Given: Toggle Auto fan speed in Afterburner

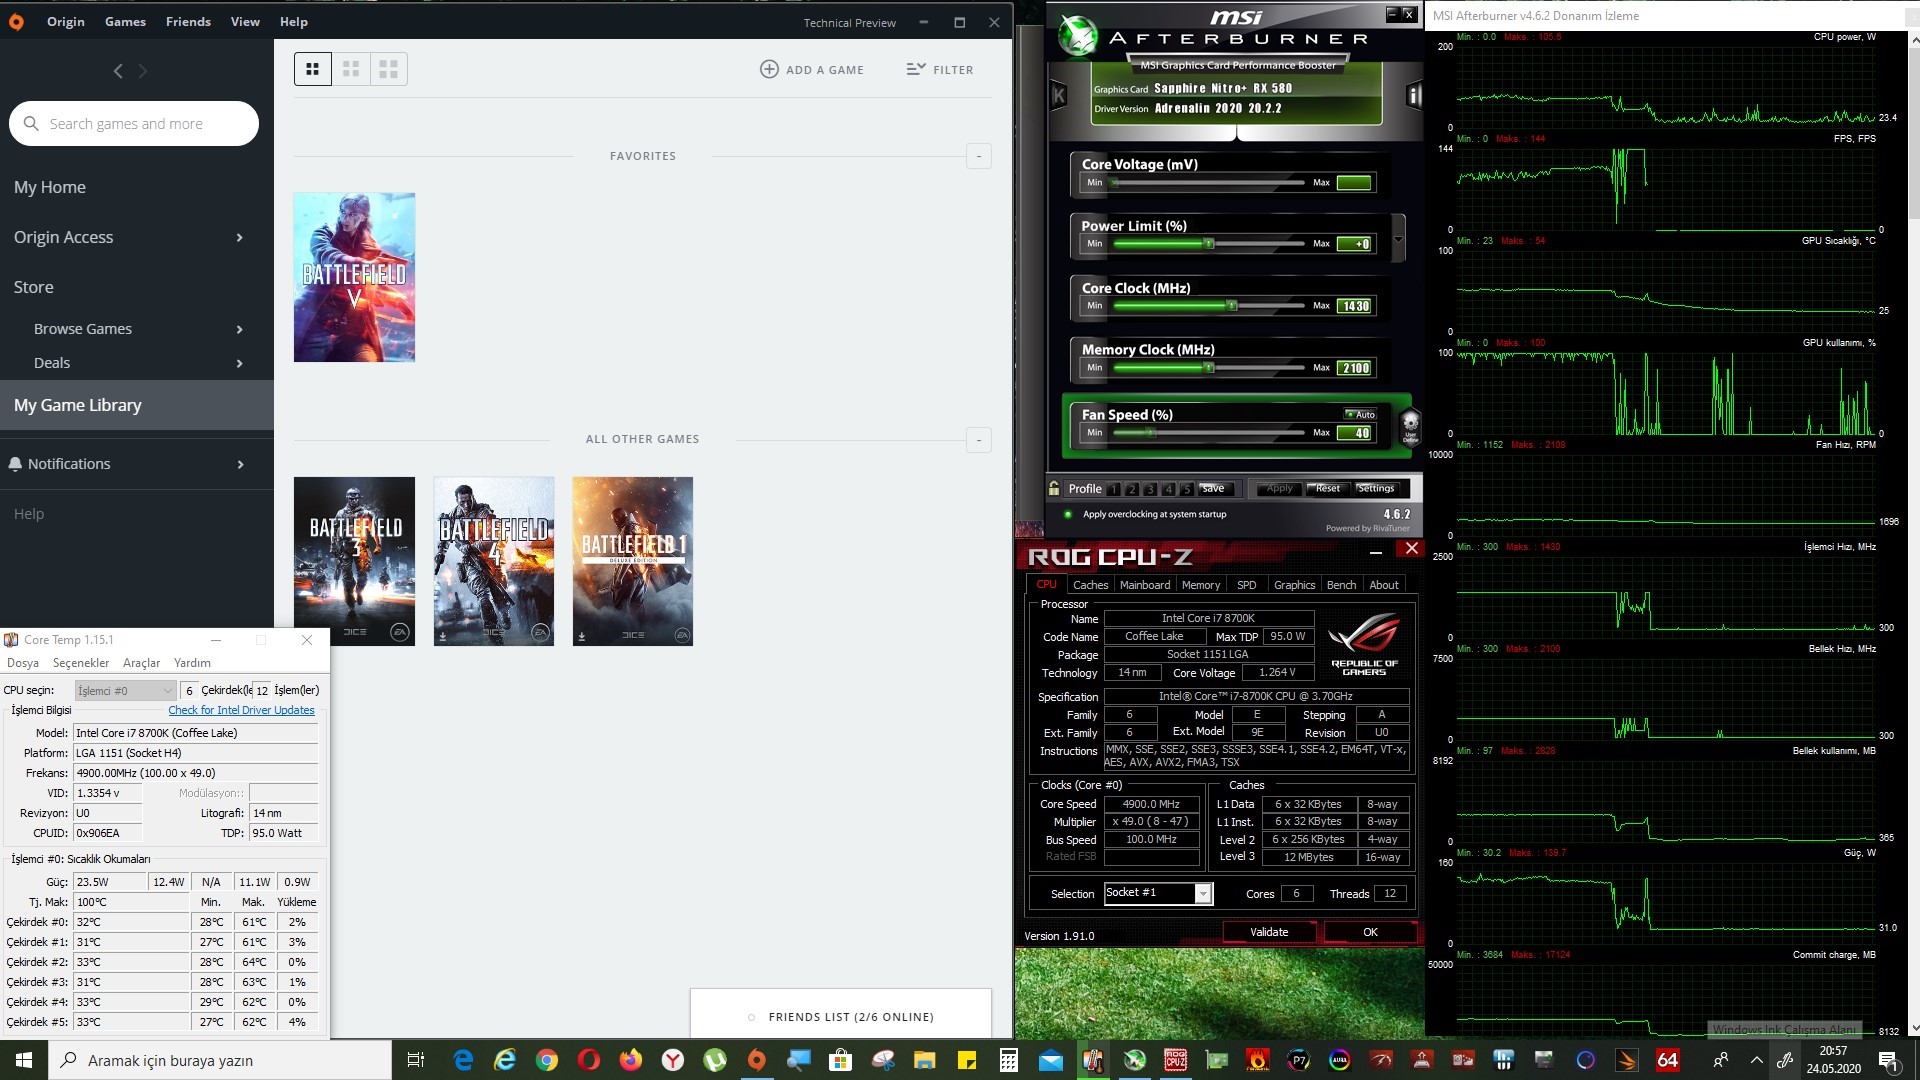Looking at the screenshot, I should tap(1360, 414).
